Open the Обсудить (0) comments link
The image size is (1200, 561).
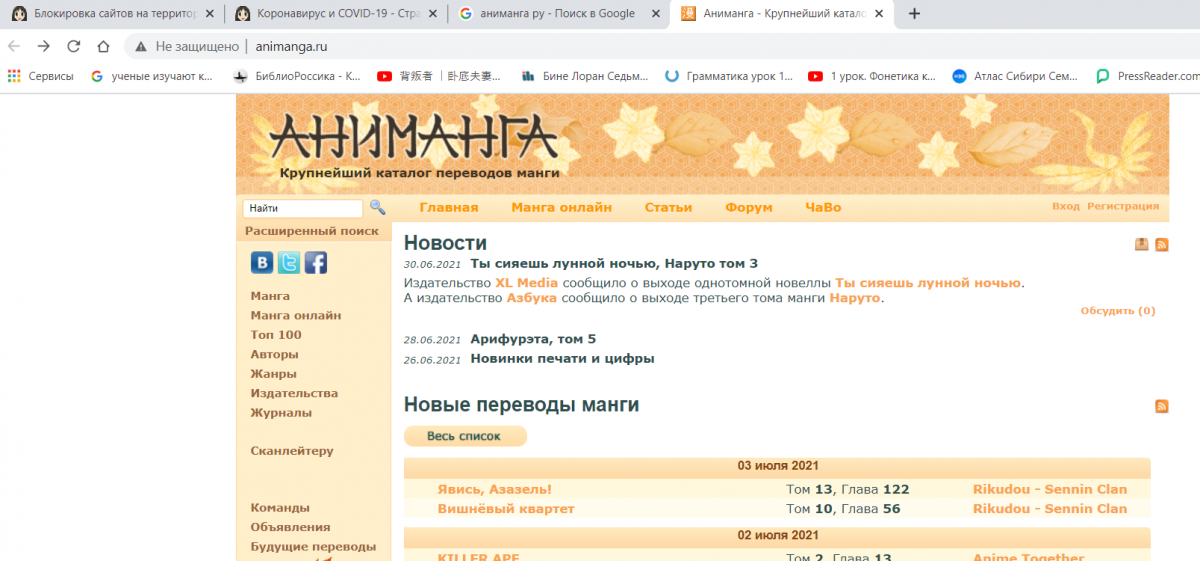[x=1117, y=311]
